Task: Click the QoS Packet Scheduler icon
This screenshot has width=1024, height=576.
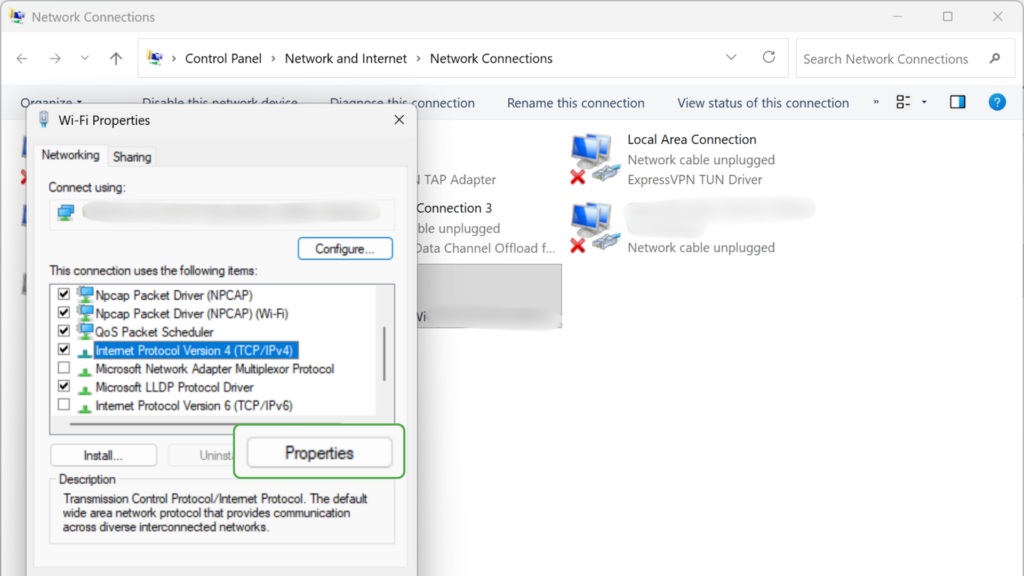Action: [x=85, y=330]
